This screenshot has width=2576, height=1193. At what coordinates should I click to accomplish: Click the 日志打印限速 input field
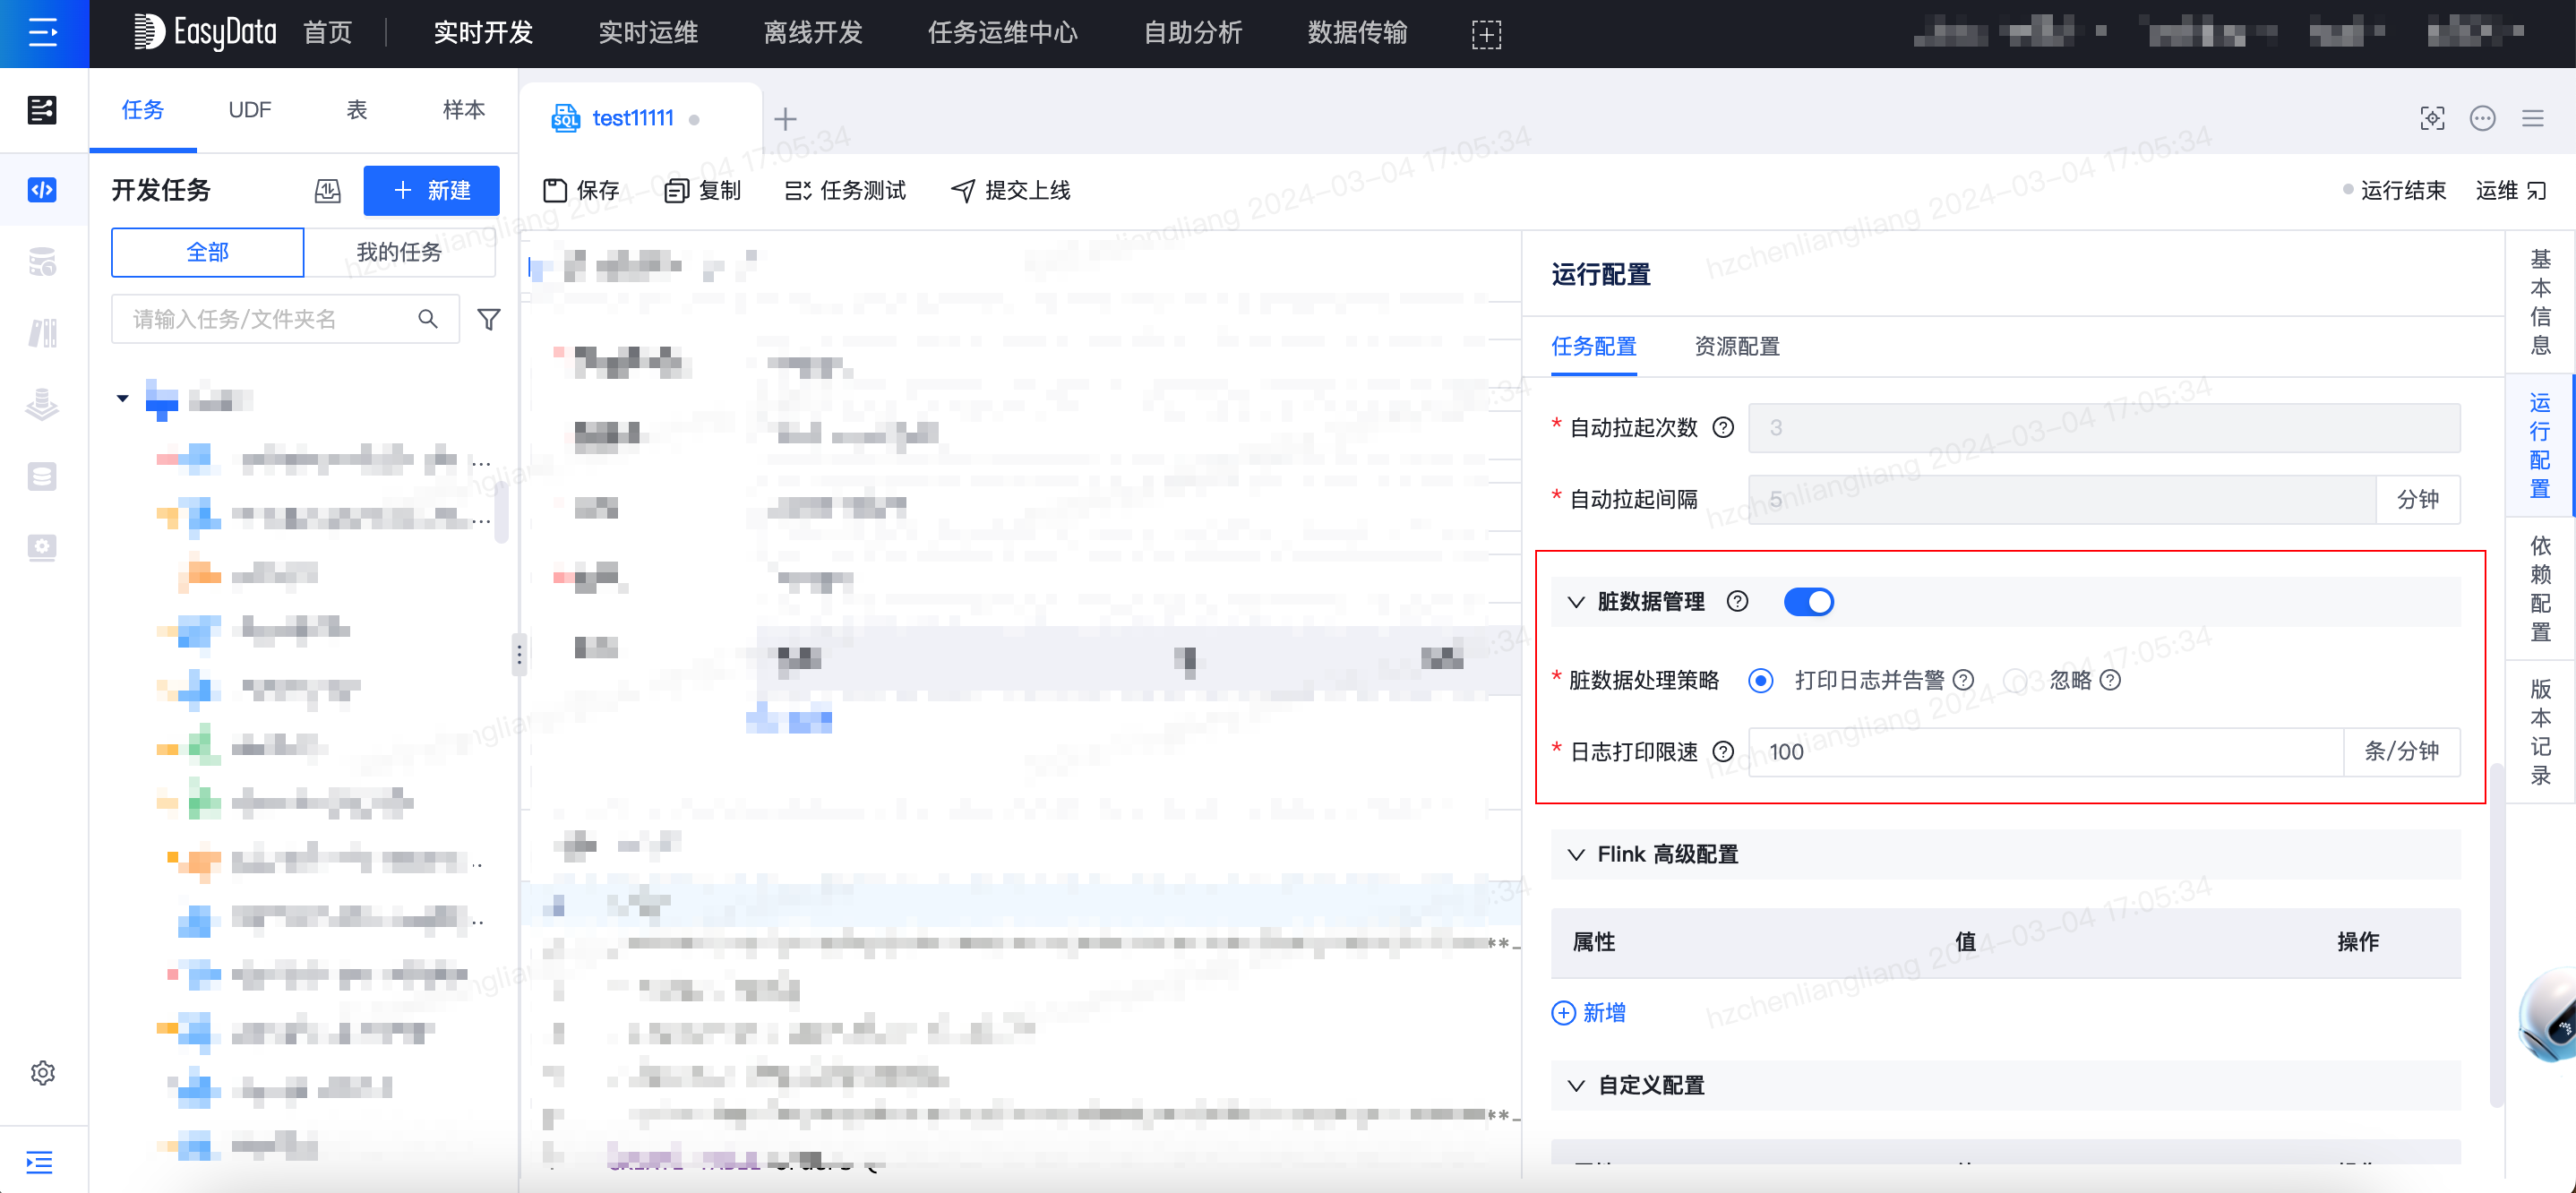pyautogui.click(x=2046, y=752)
